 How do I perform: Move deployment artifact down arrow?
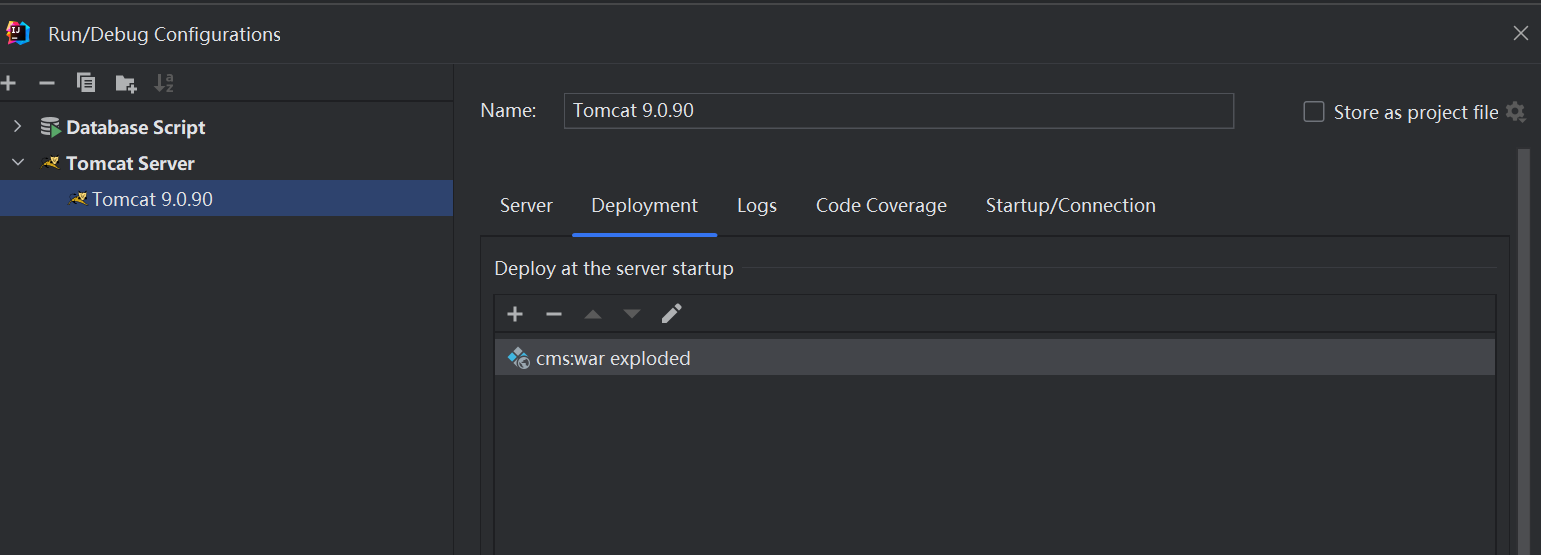pyautogui.click(x=632, y=314)
